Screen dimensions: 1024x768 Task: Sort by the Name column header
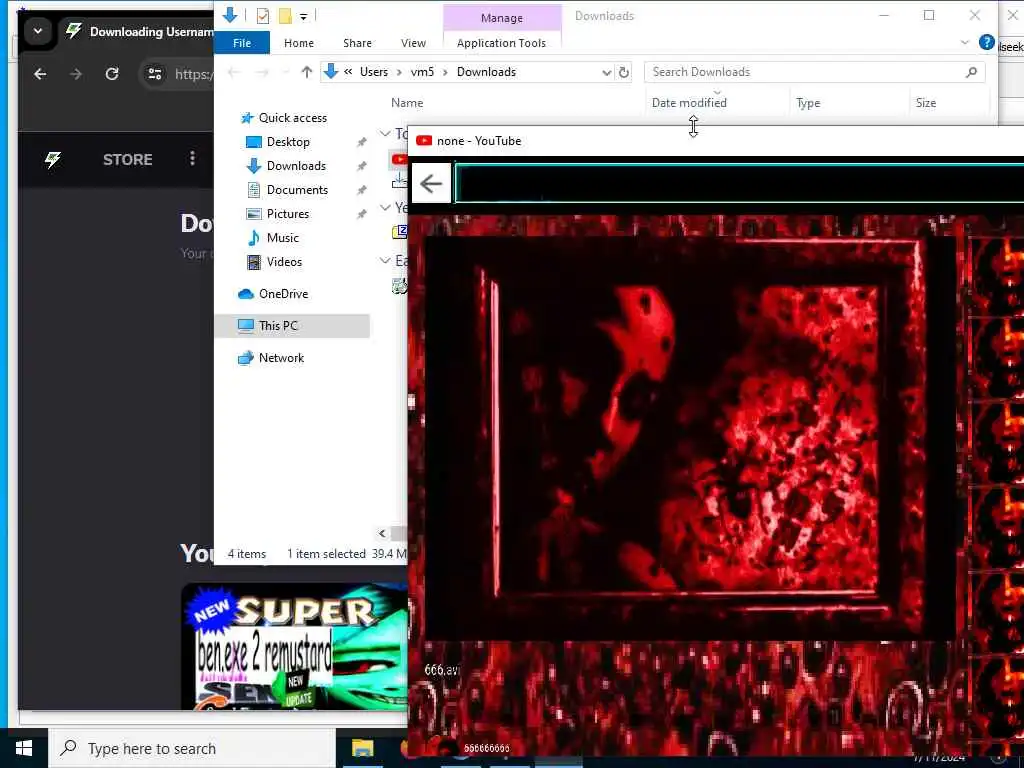tap(407, 103)
